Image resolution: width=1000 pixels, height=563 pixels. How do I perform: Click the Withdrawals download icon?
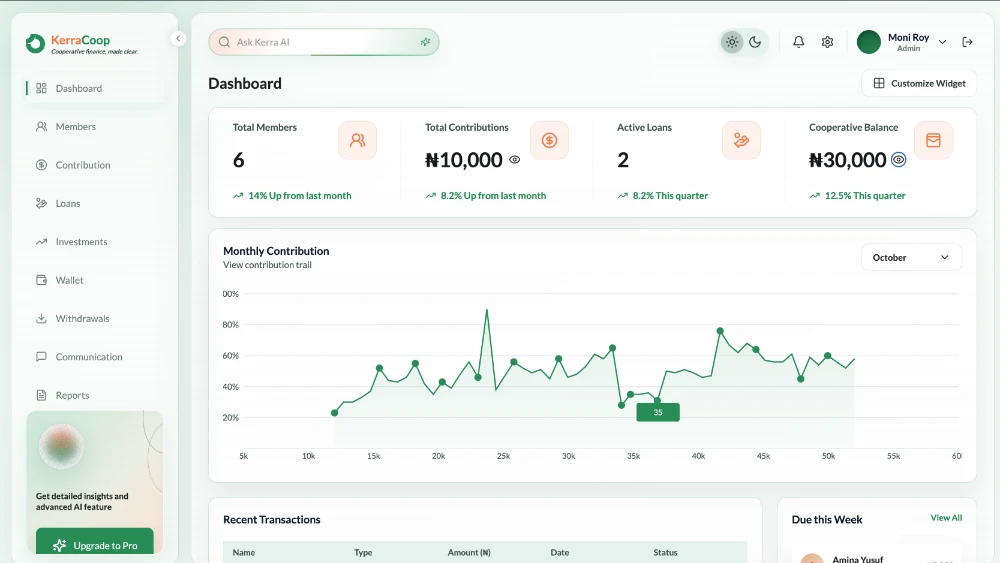[x=41, y=318]
